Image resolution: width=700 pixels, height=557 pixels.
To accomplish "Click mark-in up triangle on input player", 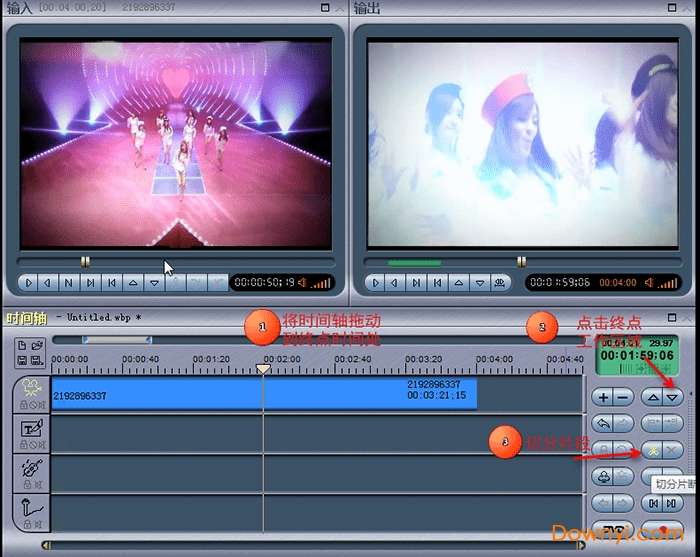I will [x=134, y=283].
